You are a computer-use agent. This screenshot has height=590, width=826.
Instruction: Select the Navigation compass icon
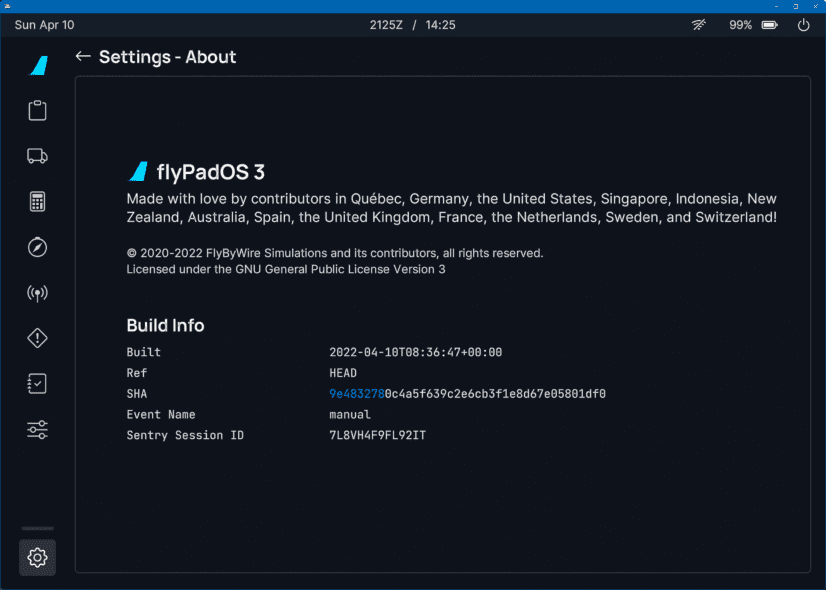pos(38,247)
